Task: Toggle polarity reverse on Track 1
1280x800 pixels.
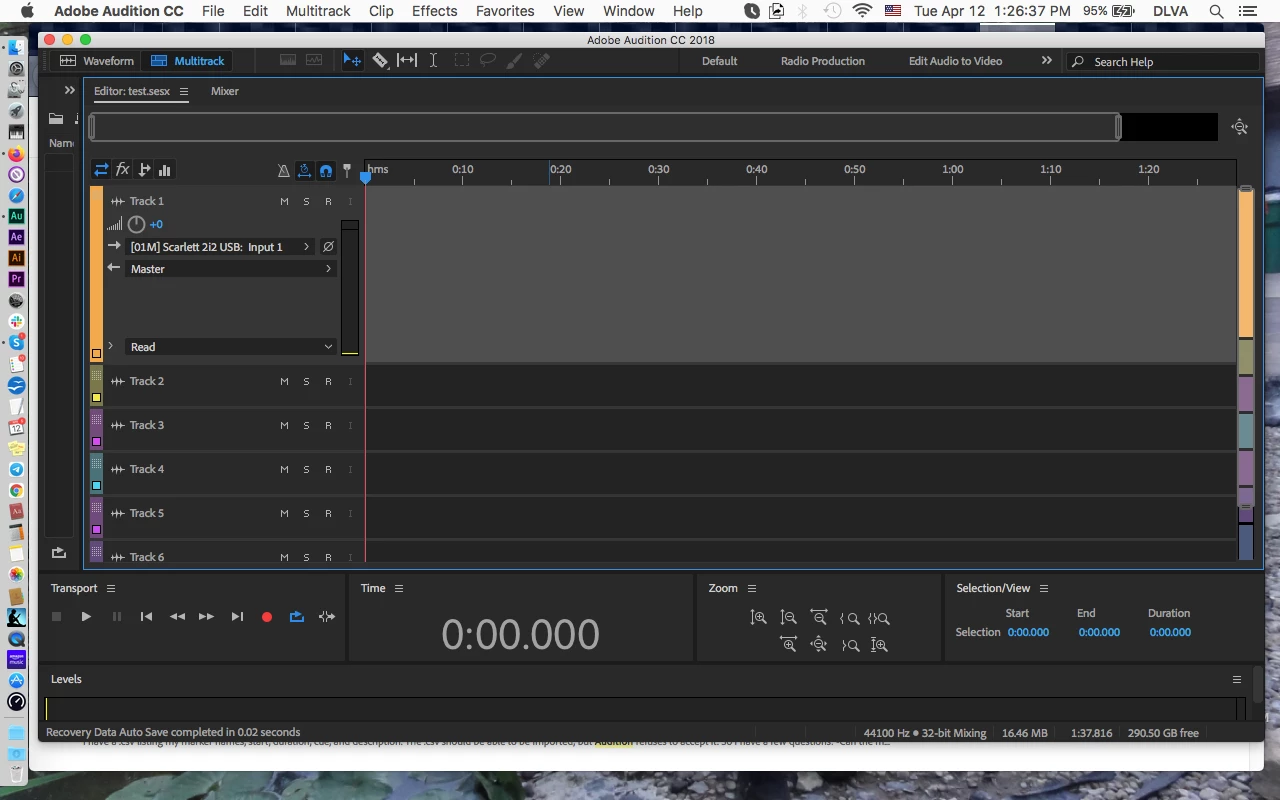Action: tap(328, 247)
